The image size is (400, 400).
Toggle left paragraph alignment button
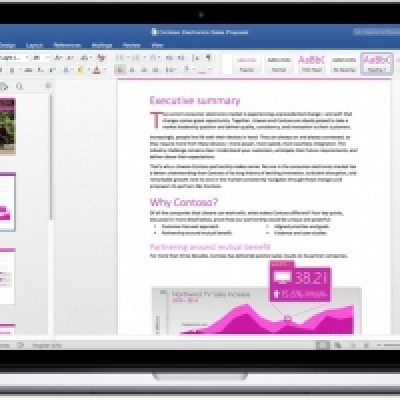(x=120, y=70)
